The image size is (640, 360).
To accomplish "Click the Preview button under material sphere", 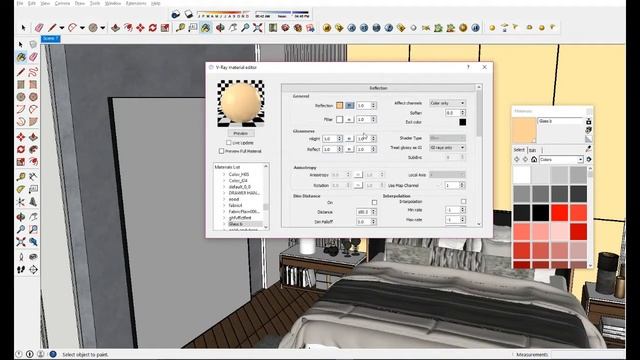I will point(241,133).
